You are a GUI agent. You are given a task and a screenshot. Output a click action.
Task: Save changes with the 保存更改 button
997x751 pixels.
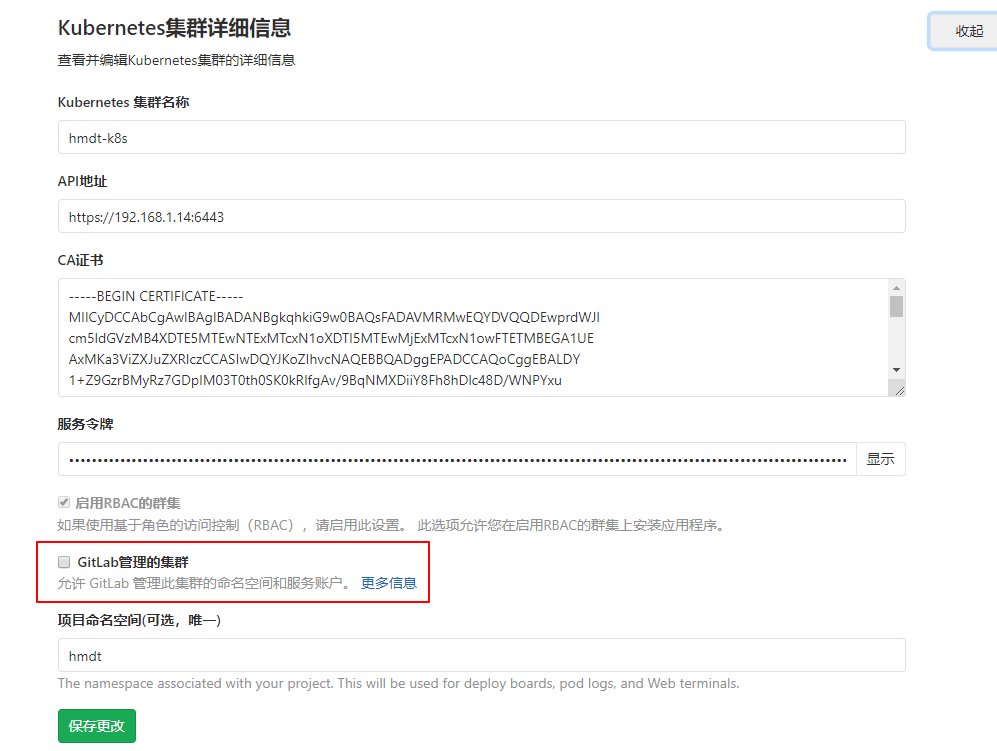[96, 726]
